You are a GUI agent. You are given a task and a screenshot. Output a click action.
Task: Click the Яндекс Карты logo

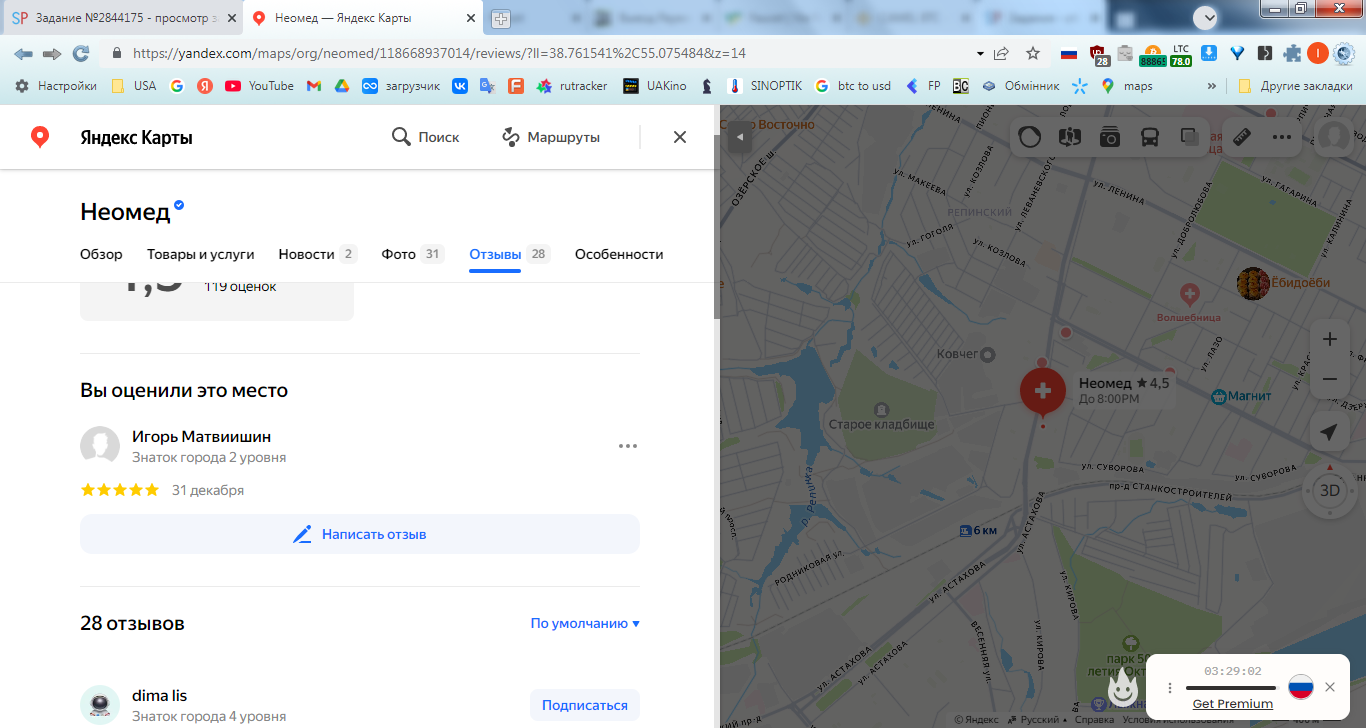(111, 137)
